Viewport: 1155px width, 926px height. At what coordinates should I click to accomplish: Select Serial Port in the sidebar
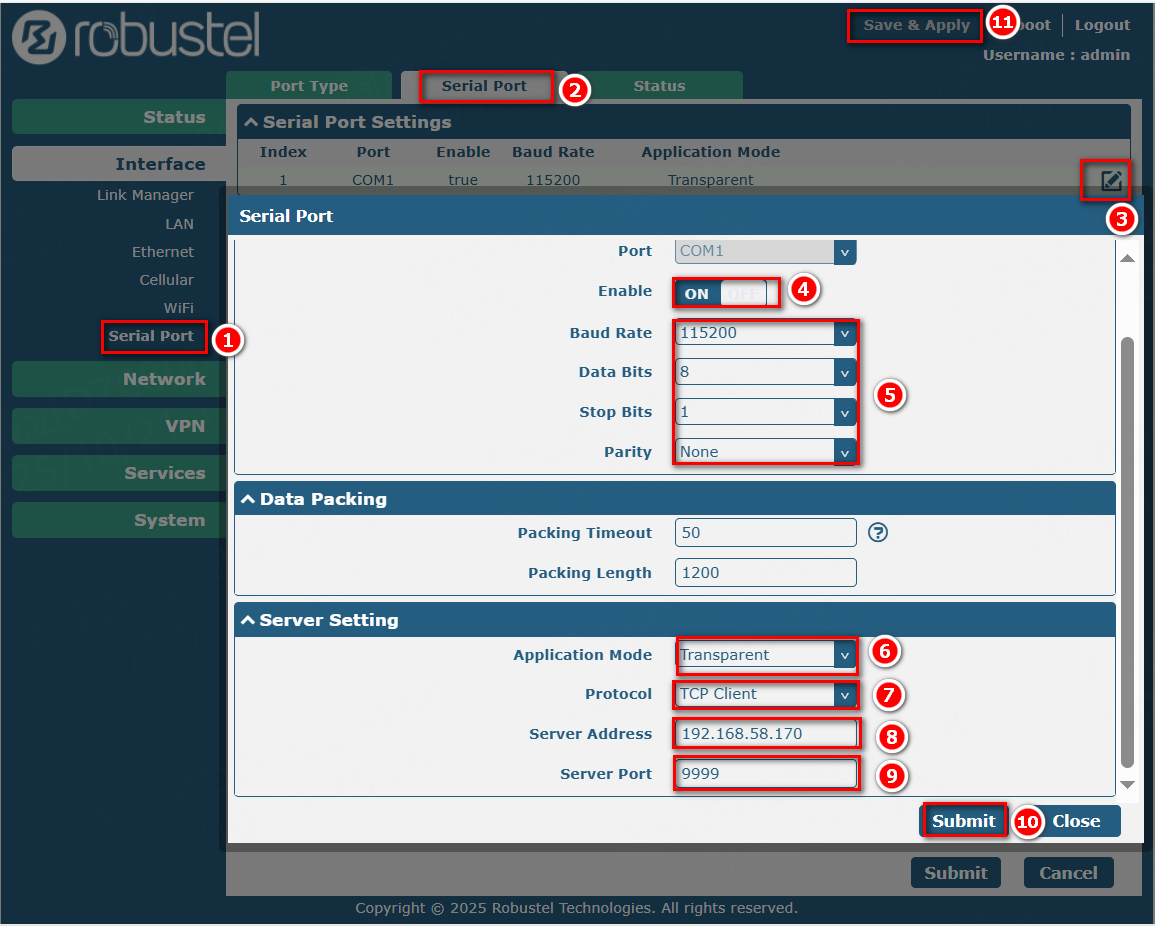pyautogui.click(x=152, y=336)
